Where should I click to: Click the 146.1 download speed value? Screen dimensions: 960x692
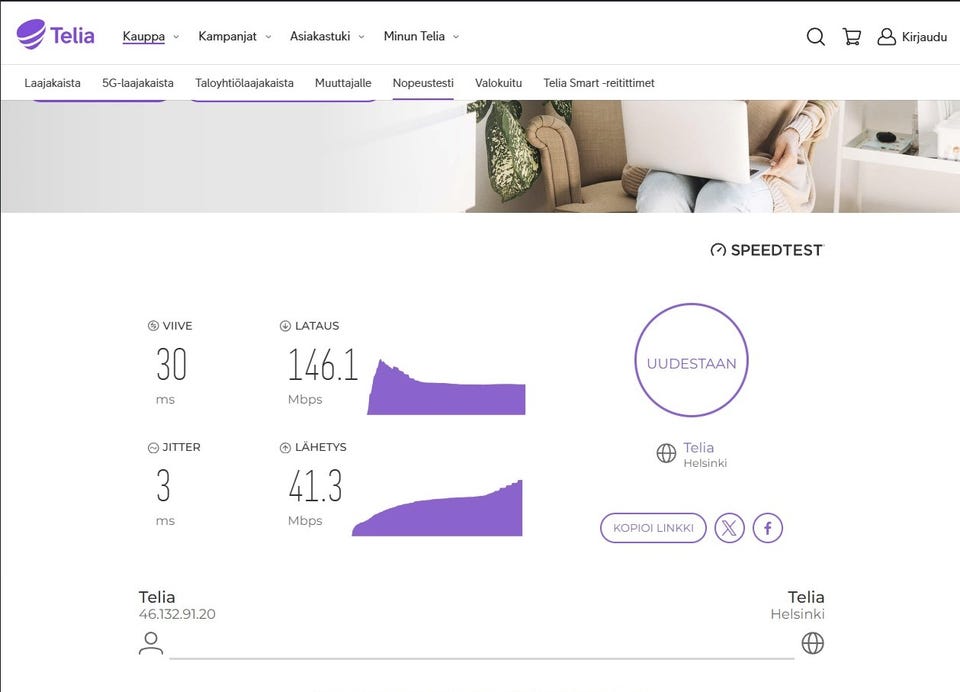323,365
